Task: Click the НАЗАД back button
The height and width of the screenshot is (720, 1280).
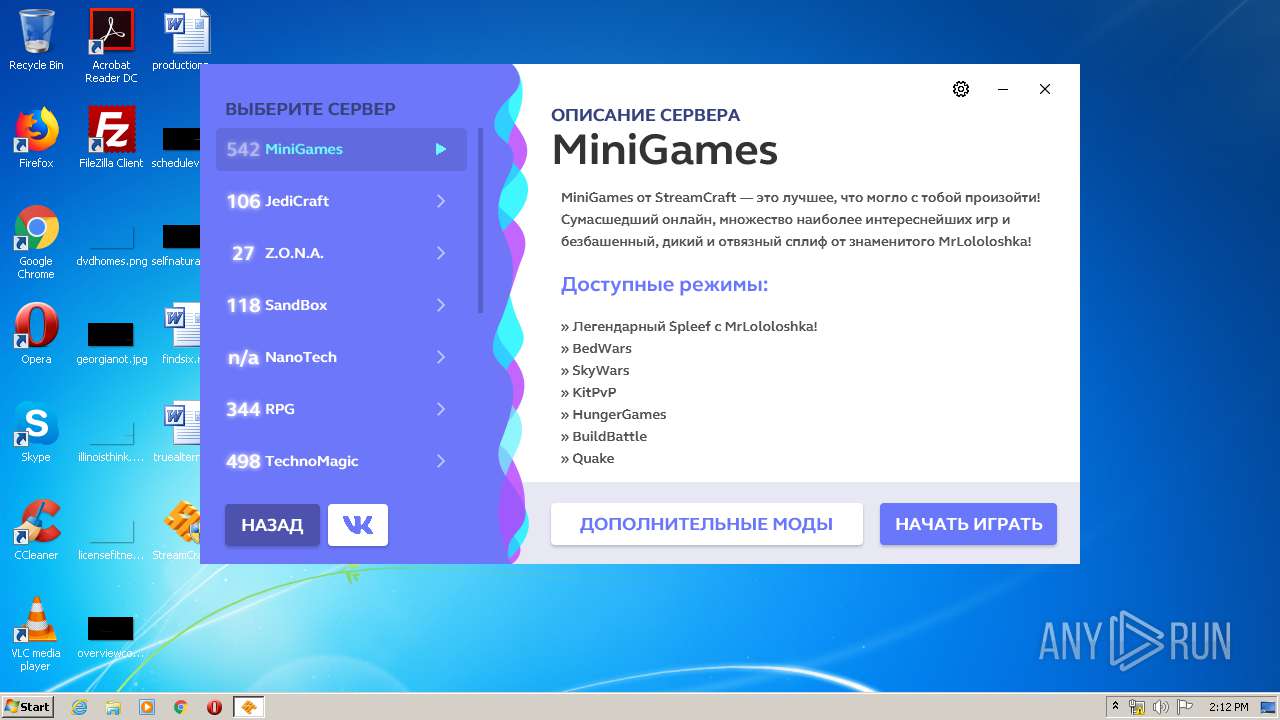Action: (272, 525)
